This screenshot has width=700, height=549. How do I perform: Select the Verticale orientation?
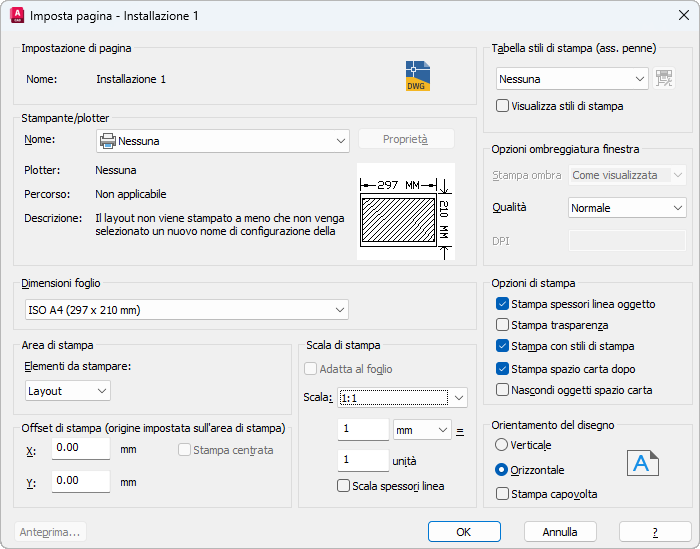point(502,445)
